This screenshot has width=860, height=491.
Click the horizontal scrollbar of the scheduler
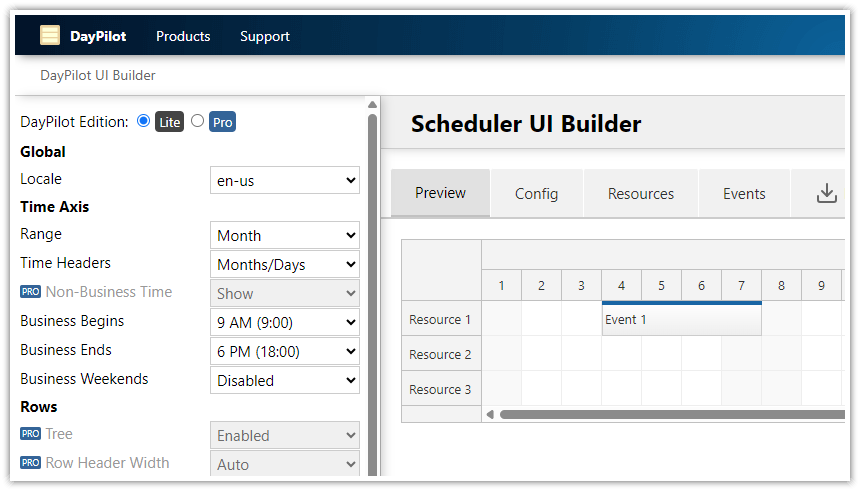click(x=672, y=415)
